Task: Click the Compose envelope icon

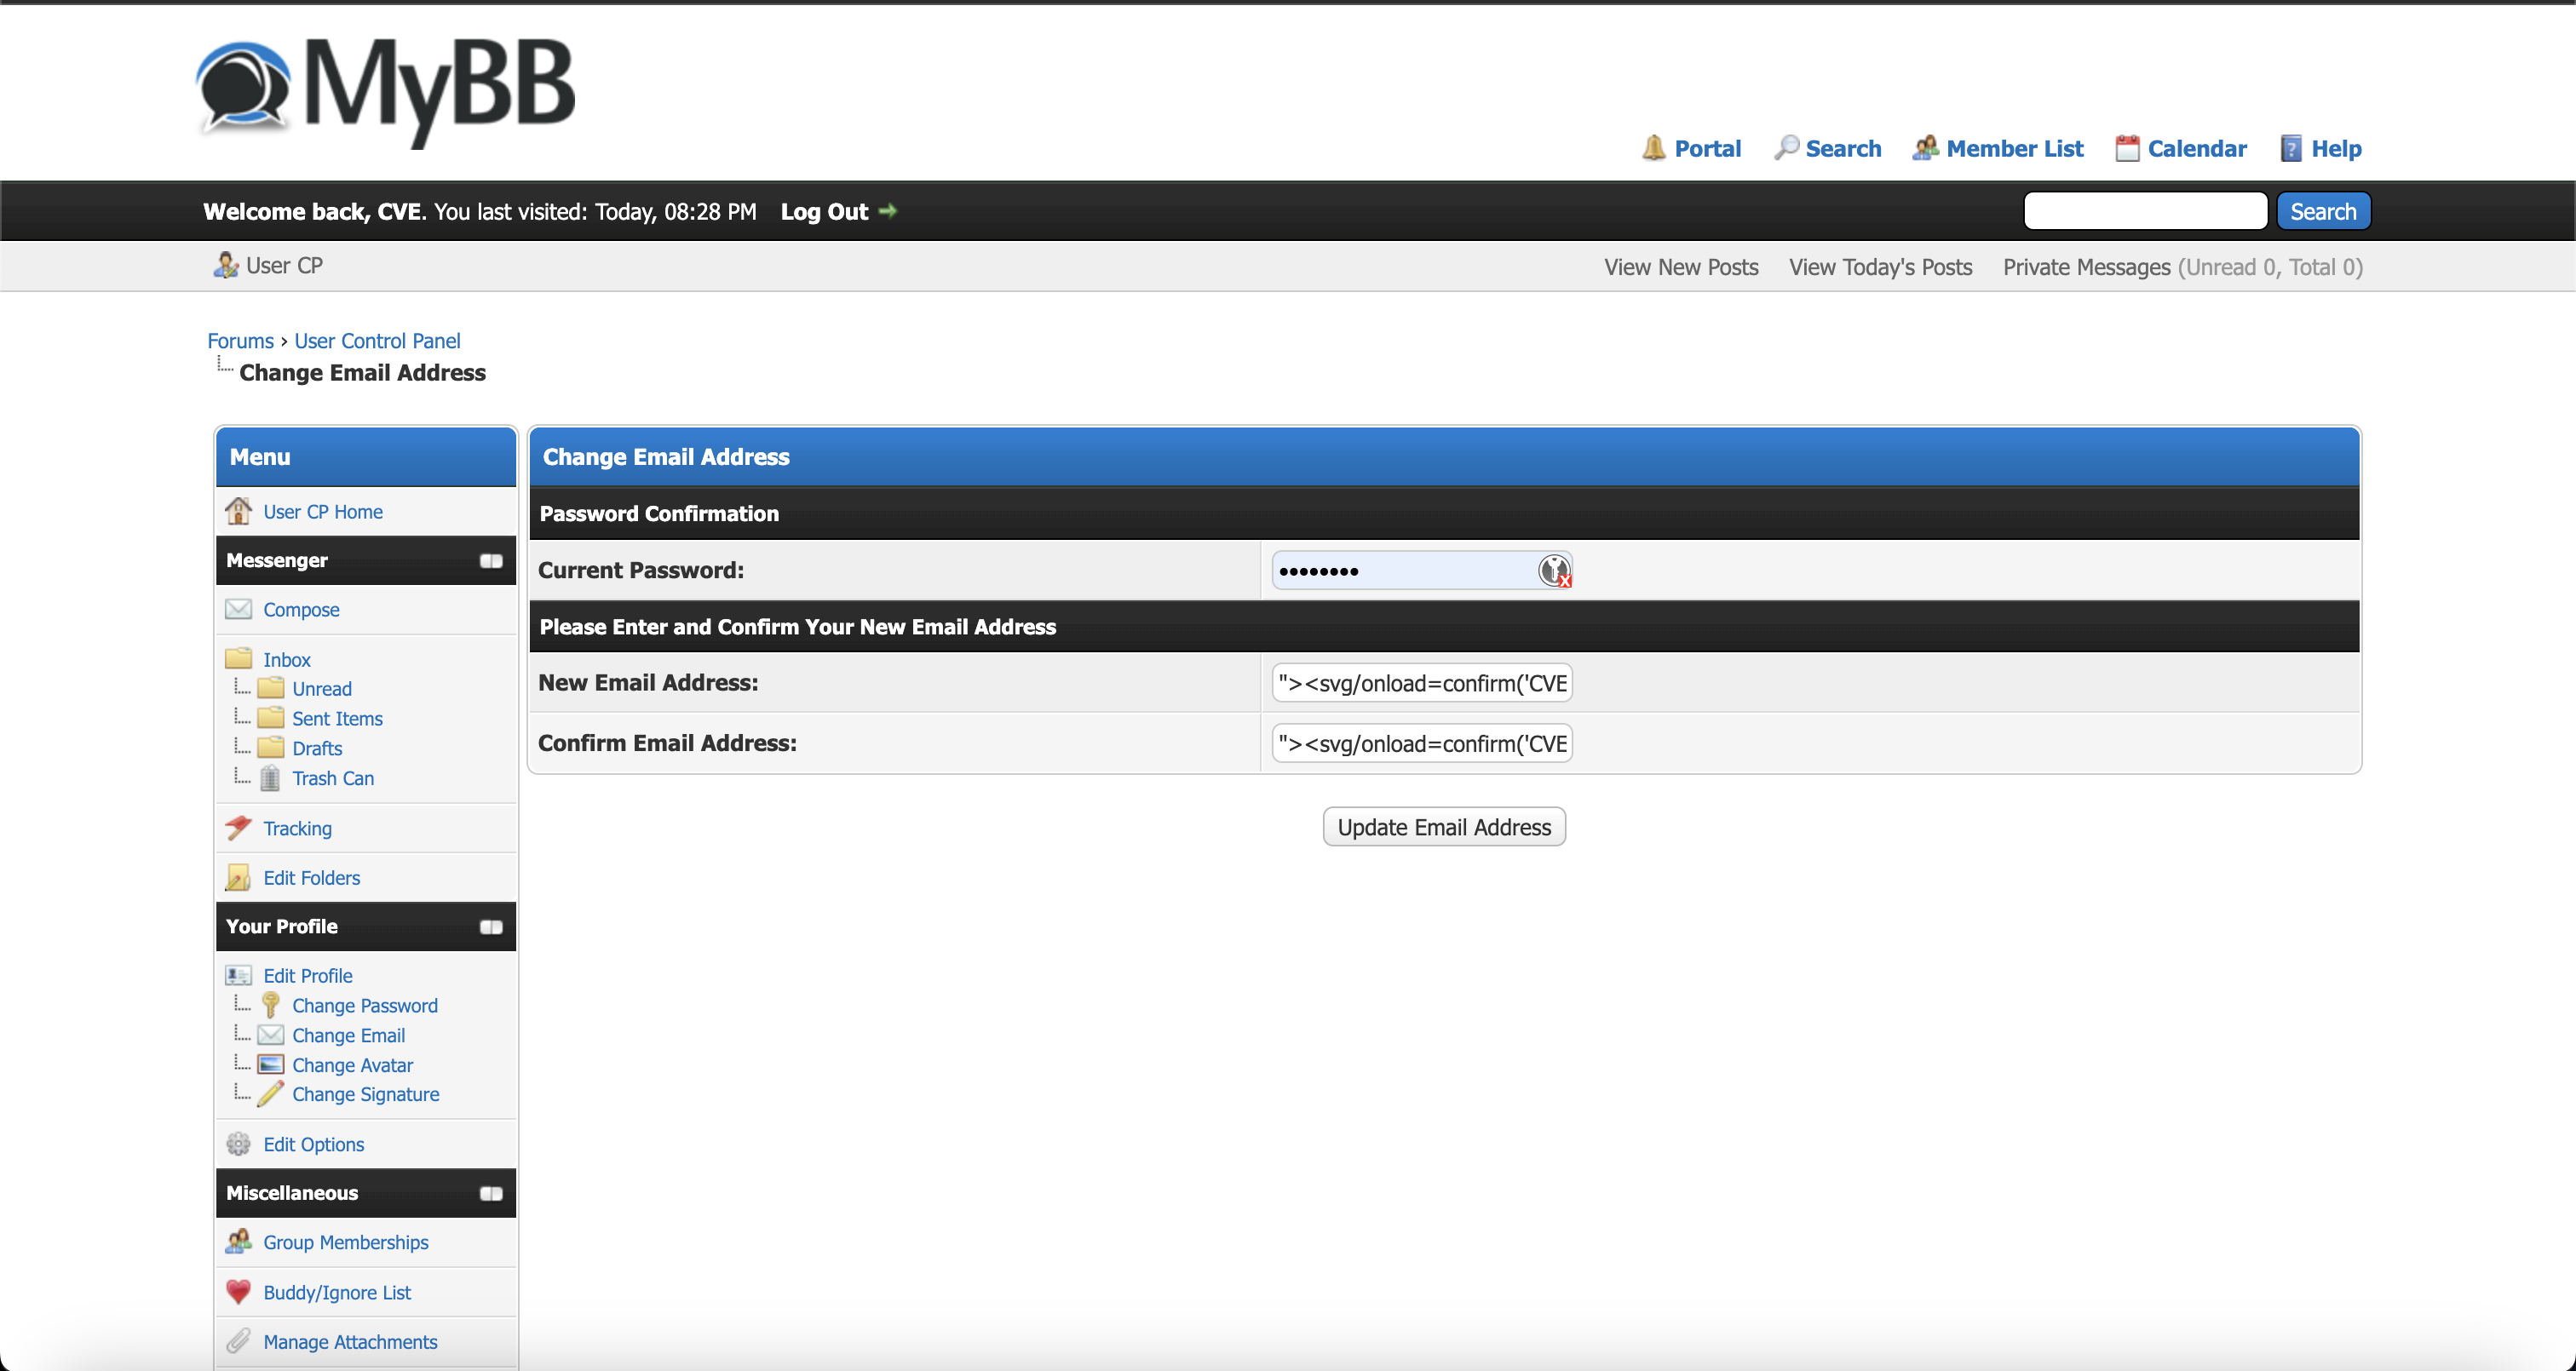Action: point(238,609)
